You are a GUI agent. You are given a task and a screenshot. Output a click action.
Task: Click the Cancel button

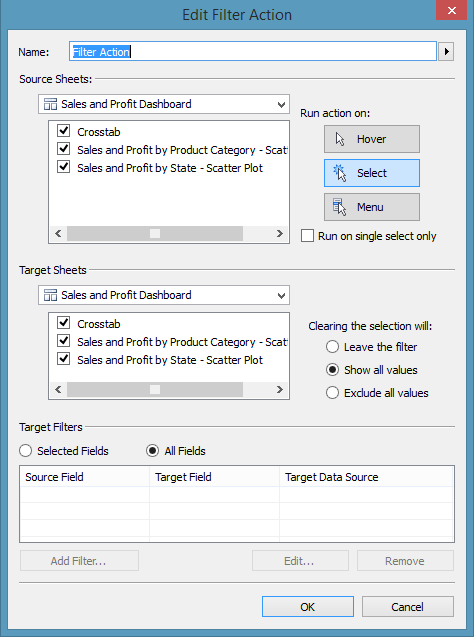point(407,607)
